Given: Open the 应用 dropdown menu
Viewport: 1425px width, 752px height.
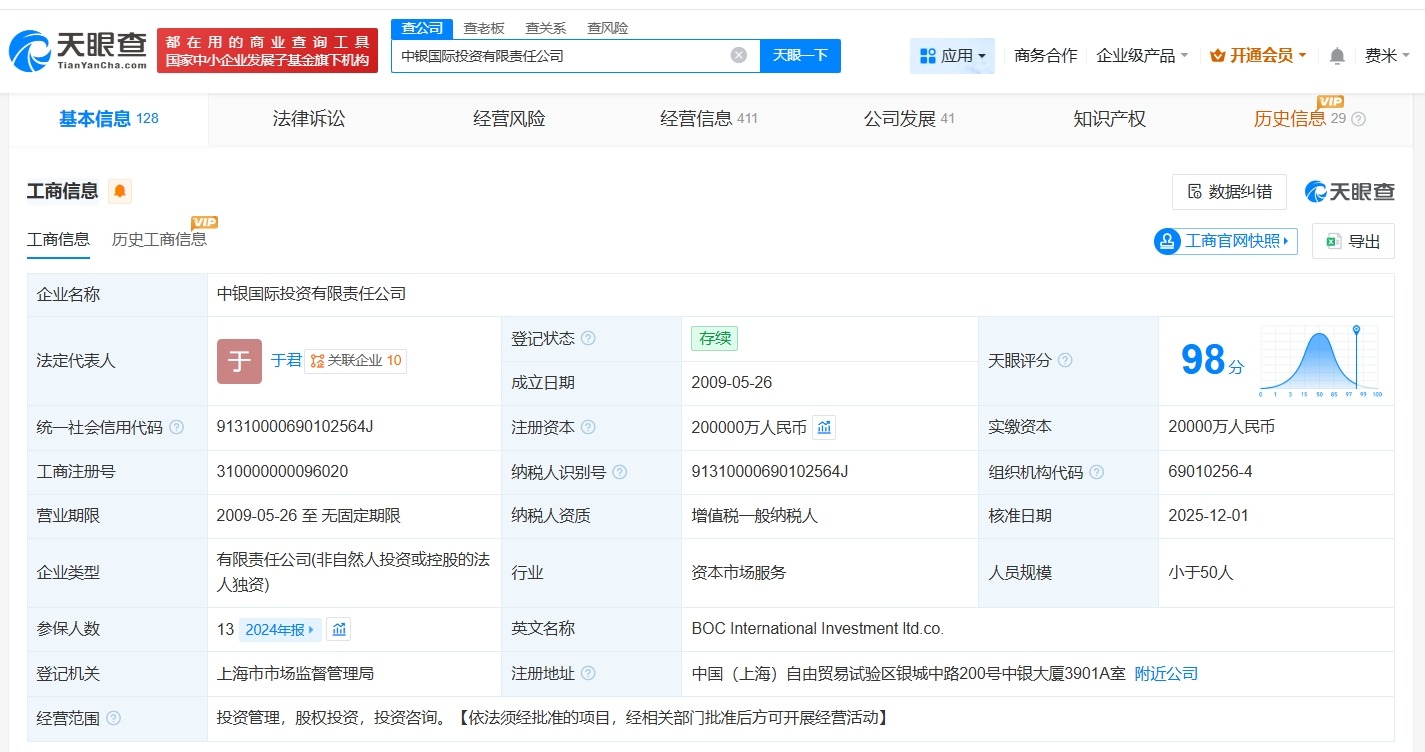Looking at the screenshot, I should tap(952, 56).
